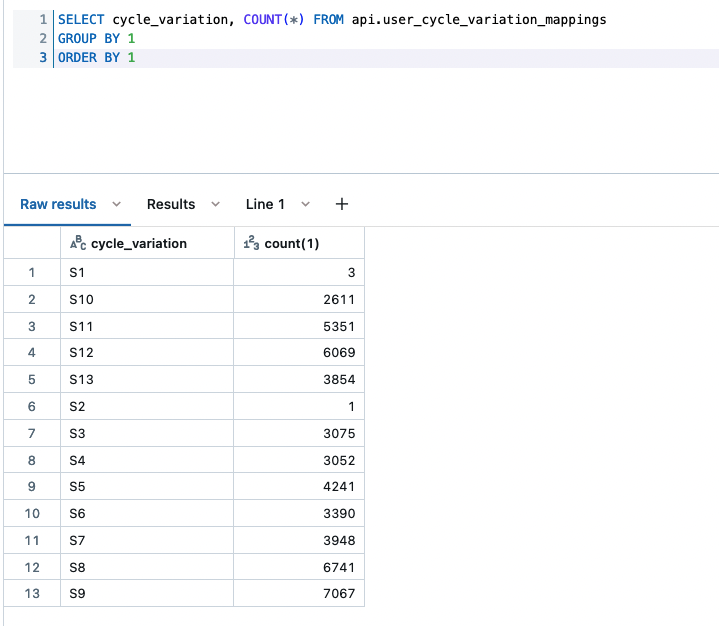Select the S11 cell
The width and height of the screenshot is (719, 626).
click(x=147, y=326)
